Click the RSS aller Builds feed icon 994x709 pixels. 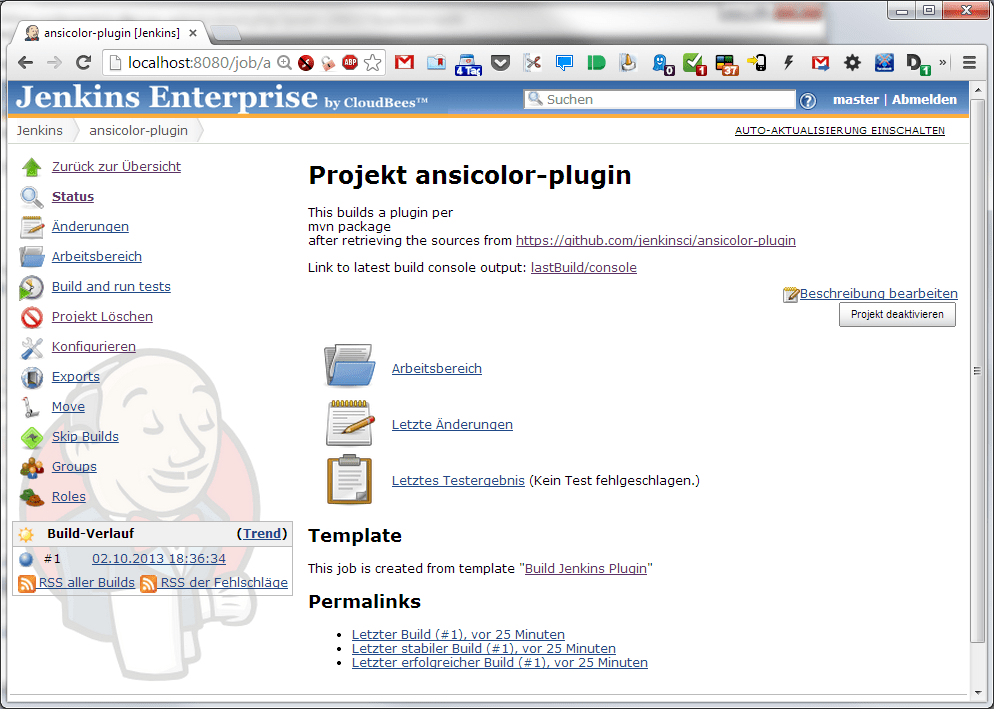(27, 583)
